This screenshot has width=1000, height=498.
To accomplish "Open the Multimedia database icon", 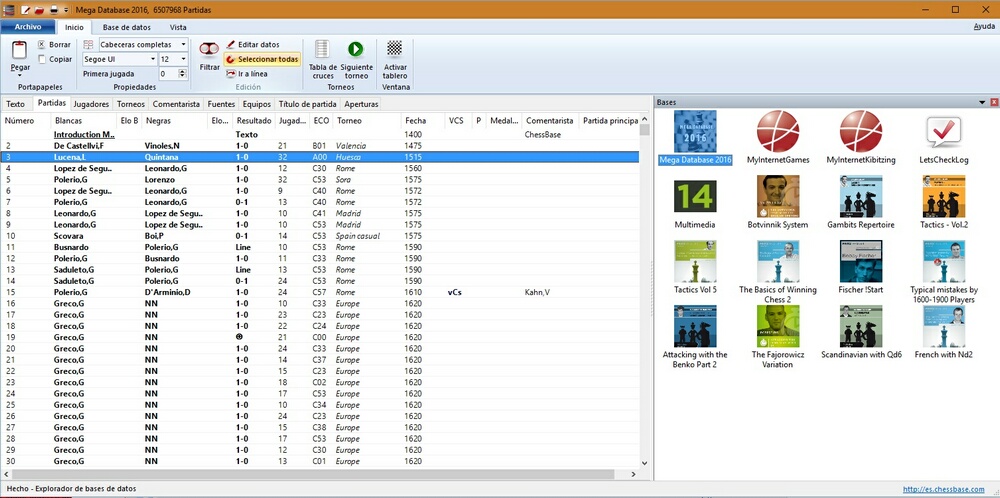I will (695, 196).
